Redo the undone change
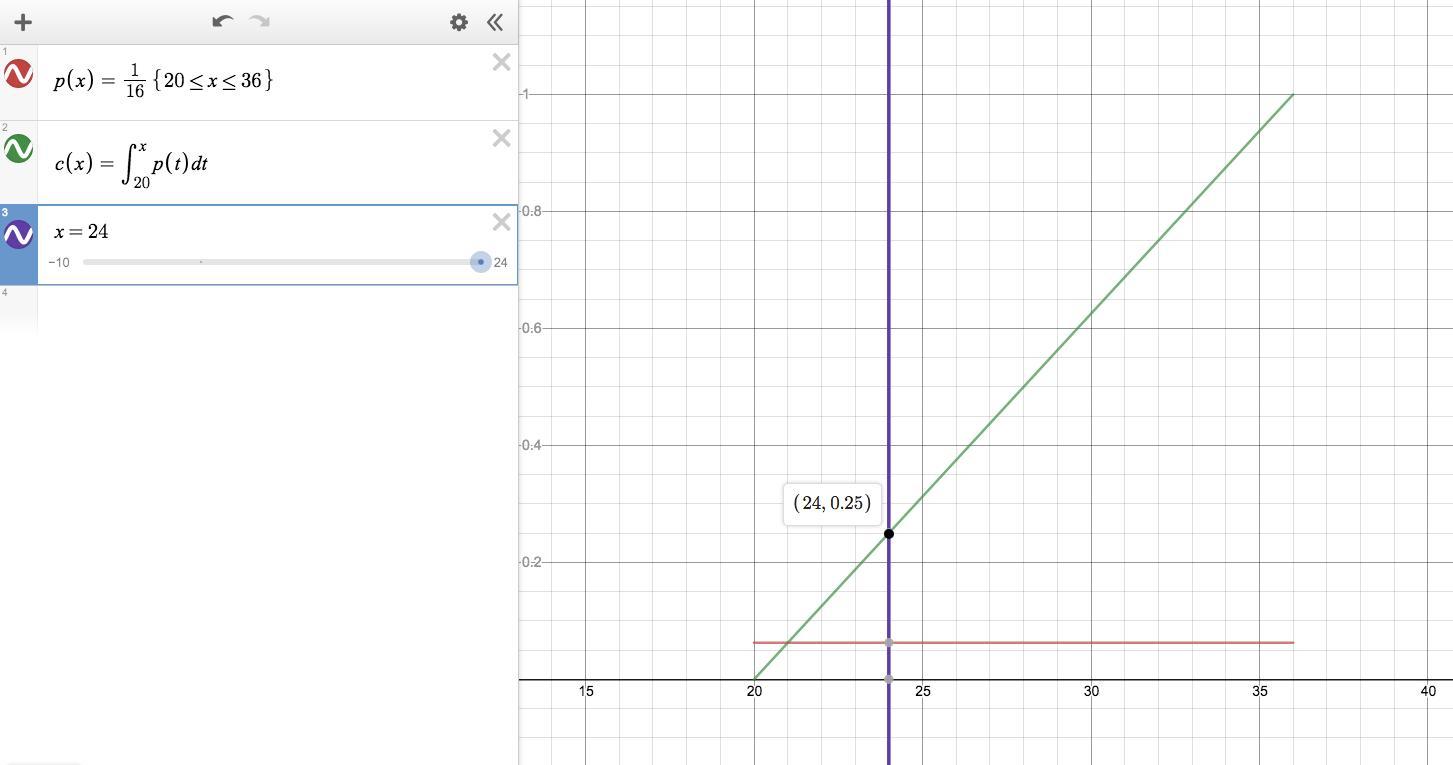 pyautogui.click(x=260, y=21)
